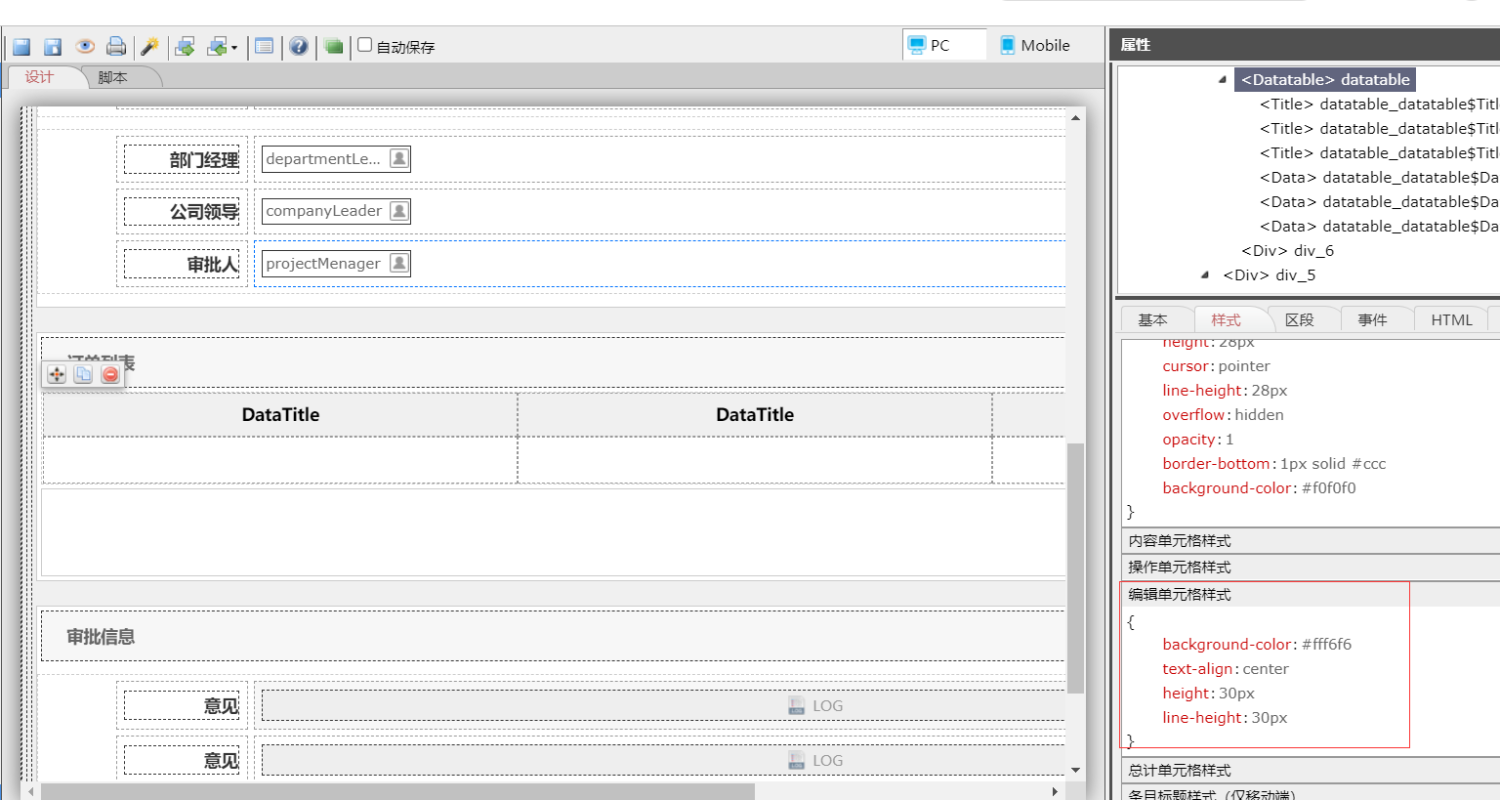This screenshot has height=800, width=1500.
Task: Click the person icon in the projectMenager field
Action: (398, 263)
